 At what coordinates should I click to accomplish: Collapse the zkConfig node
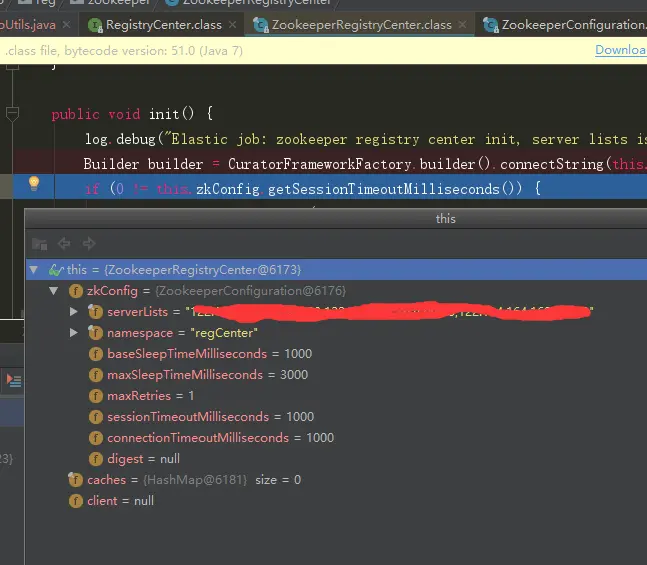tap(54, 291)
